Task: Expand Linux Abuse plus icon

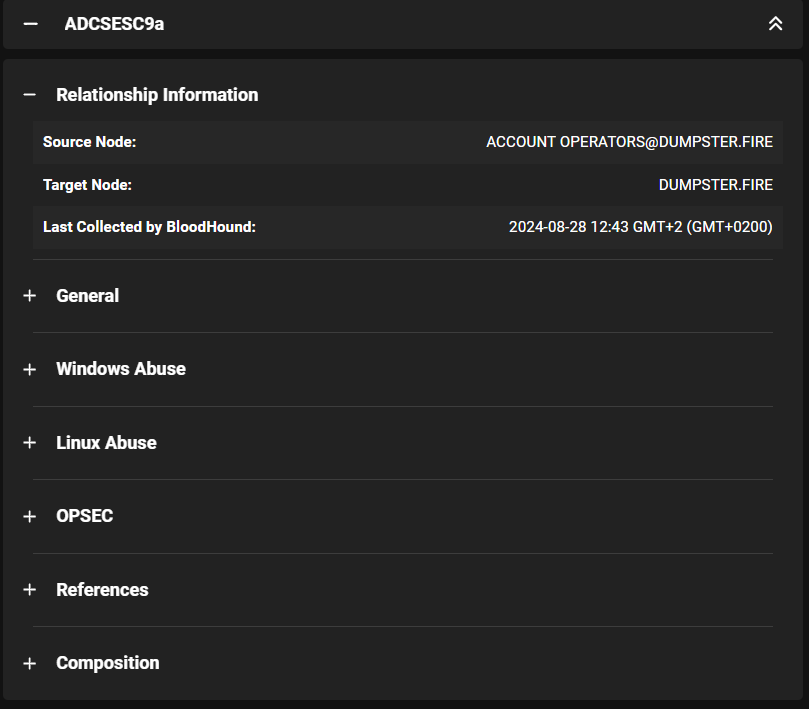Action: point(30,443)
